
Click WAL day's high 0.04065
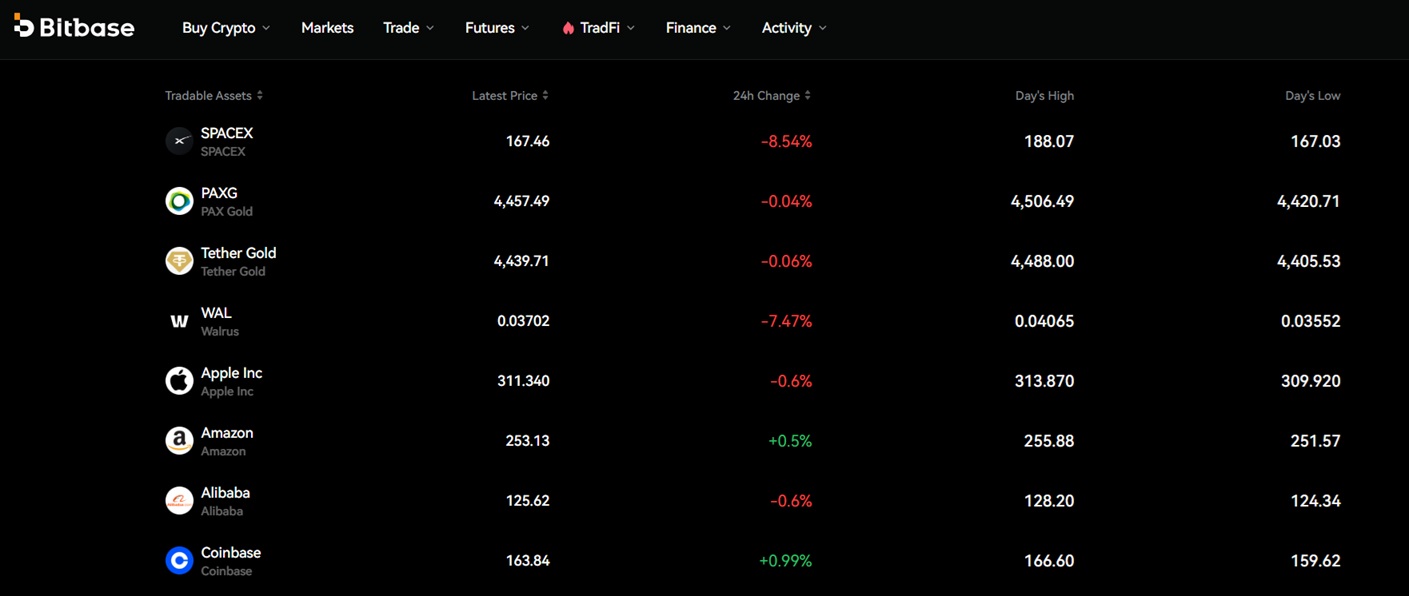(1044, 321)
